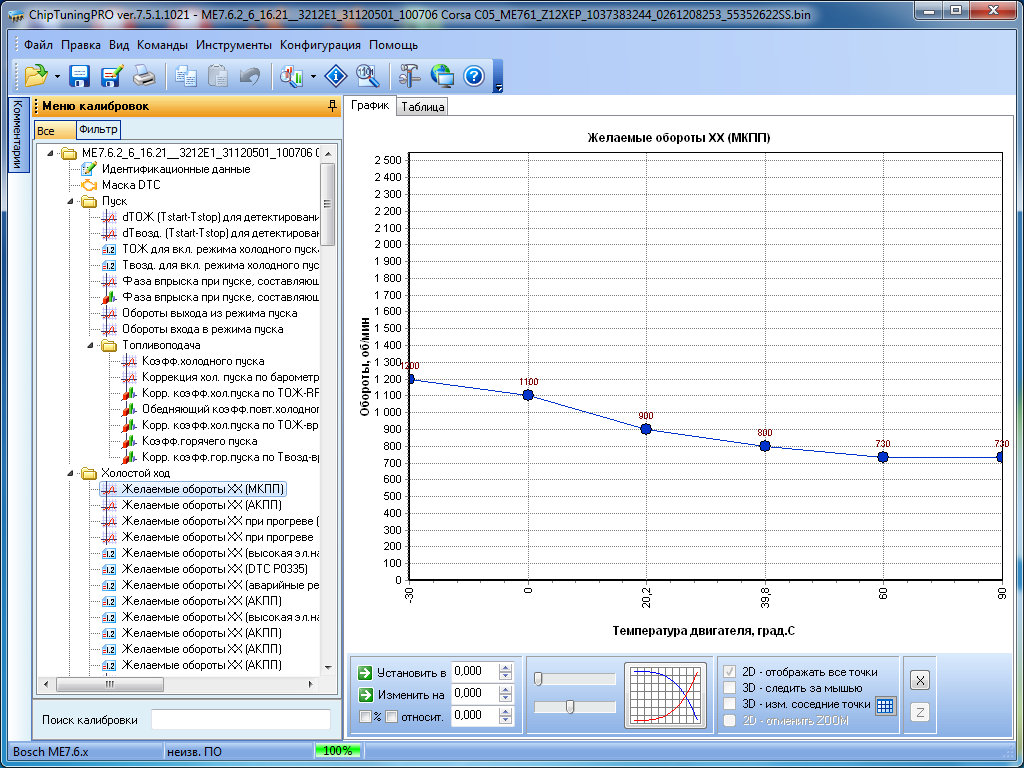The height and width of the screenshot is (768, 1024).
Task: Click the Help question mark icon
Action: (x=474, y=76)
